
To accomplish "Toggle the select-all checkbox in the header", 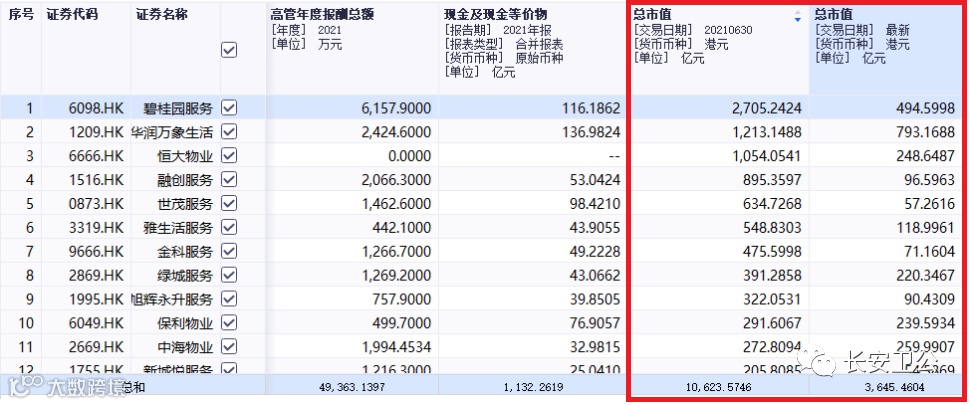I will click(x=229, y=51).
